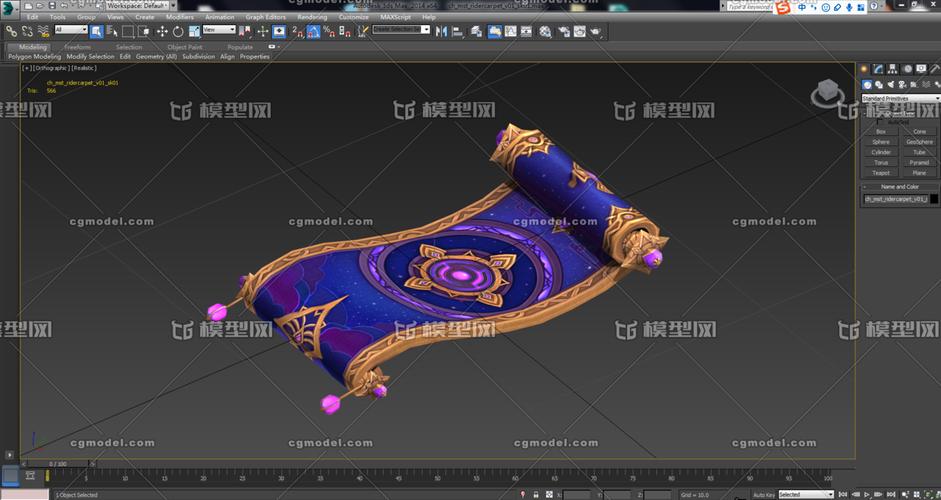The width and height of the screenshot is (941, 500).
Task: Select the Lights category icon
Action: pyautogui.click(x=892, y=84)
